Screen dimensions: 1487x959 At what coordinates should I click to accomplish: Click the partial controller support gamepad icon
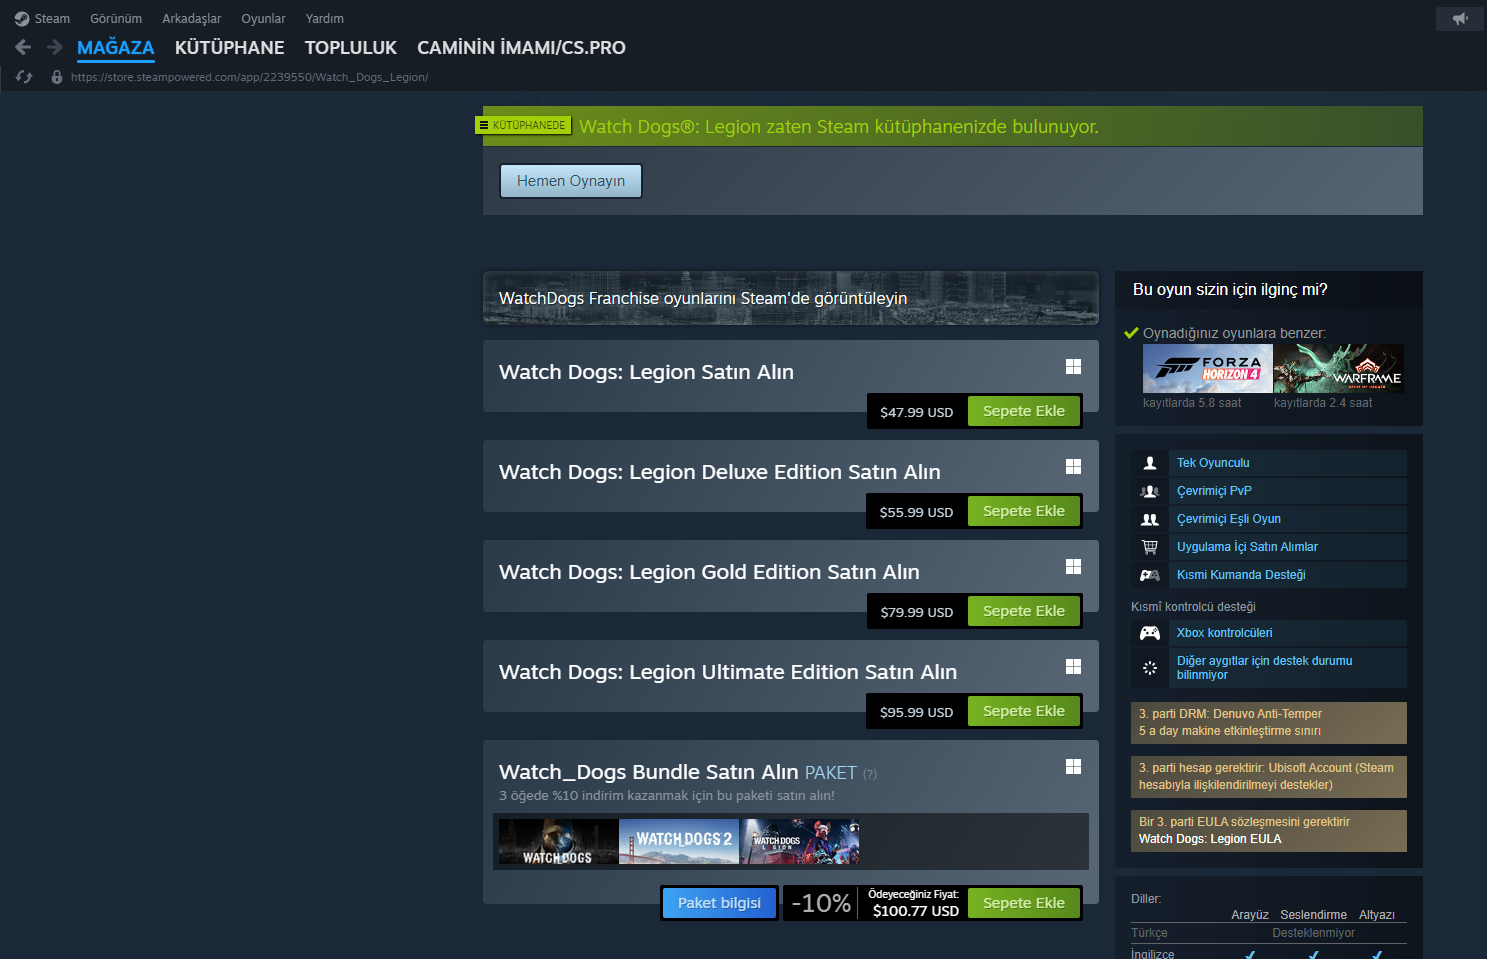pyautogui.click(x=1150, y=575)
